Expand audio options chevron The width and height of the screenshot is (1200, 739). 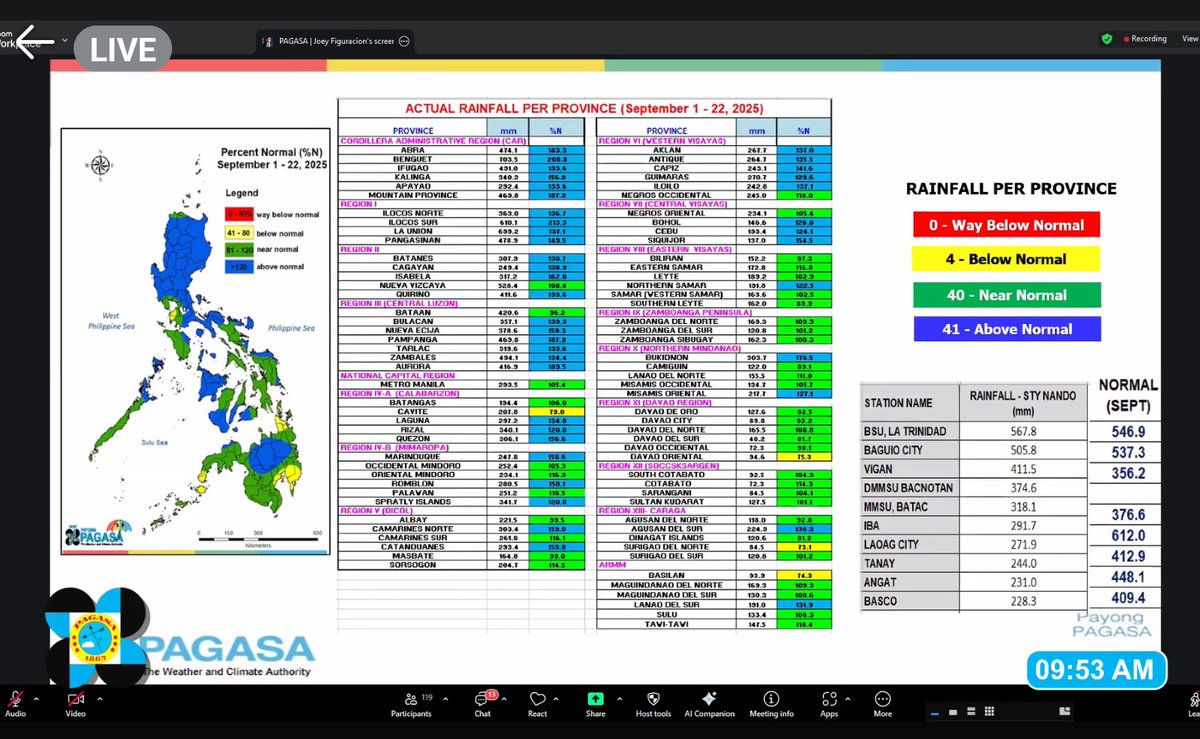pyautogui.click(x=36, y=697)
